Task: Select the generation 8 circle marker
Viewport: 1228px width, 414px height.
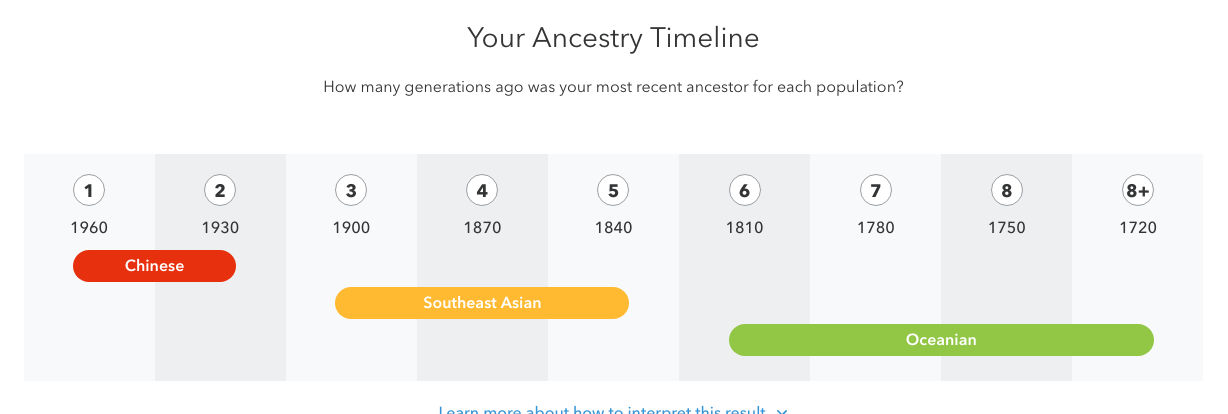Action: [x=1006, y=190]
